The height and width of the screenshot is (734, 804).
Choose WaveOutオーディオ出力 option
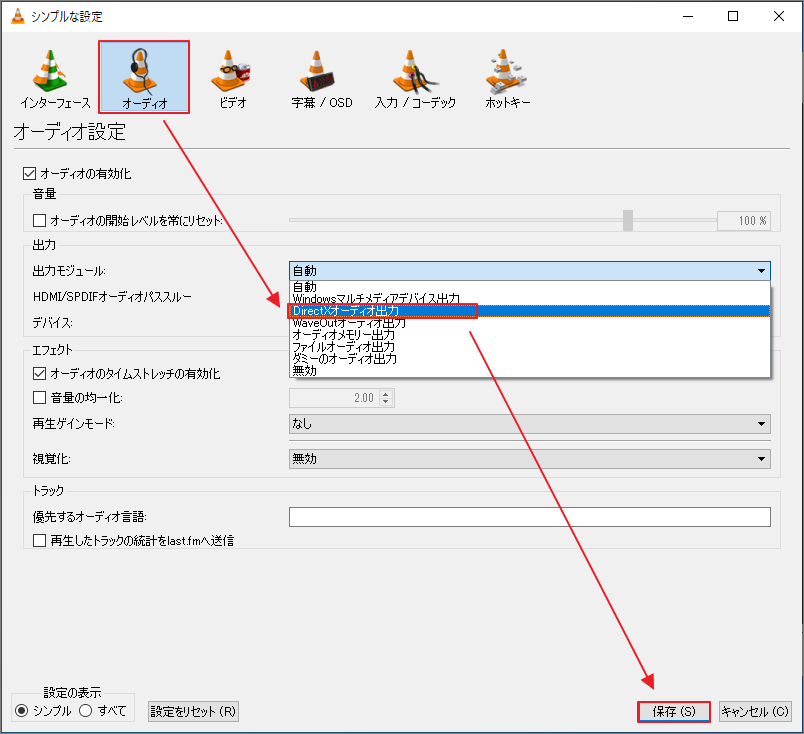pyautogui.click(x=530, y=323)
